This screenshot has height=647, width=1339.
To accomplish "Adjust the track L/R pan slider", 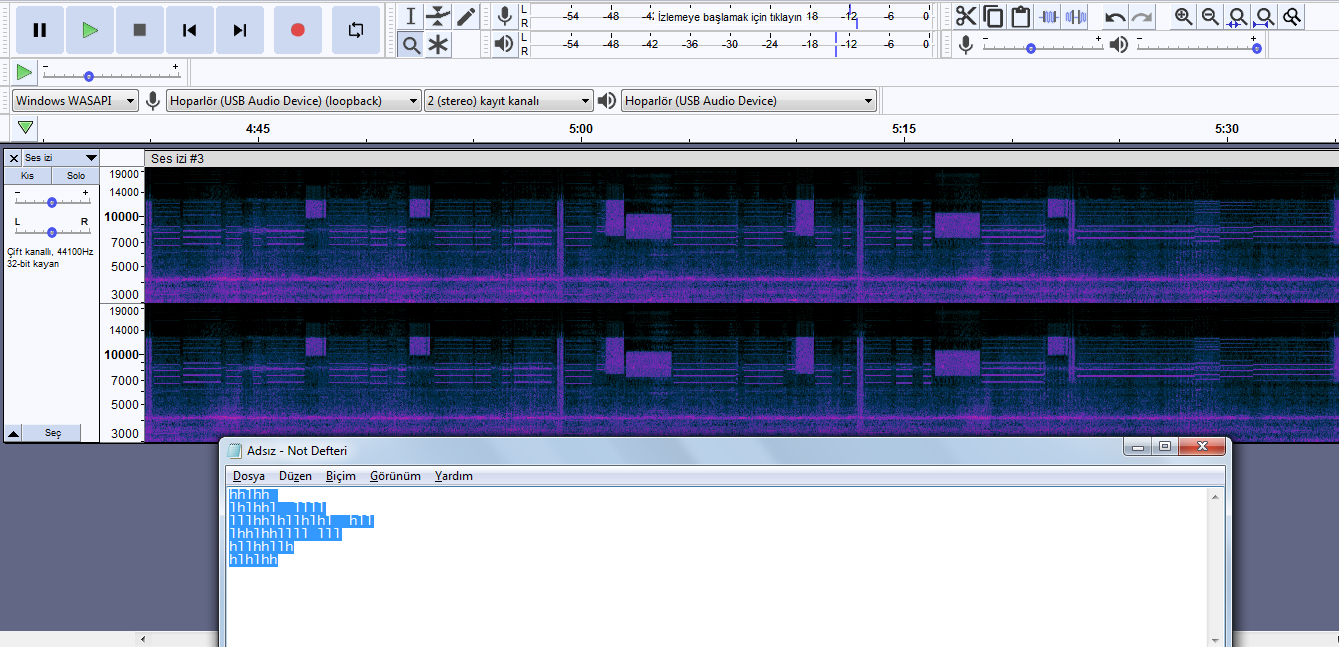I will point(51,231).
